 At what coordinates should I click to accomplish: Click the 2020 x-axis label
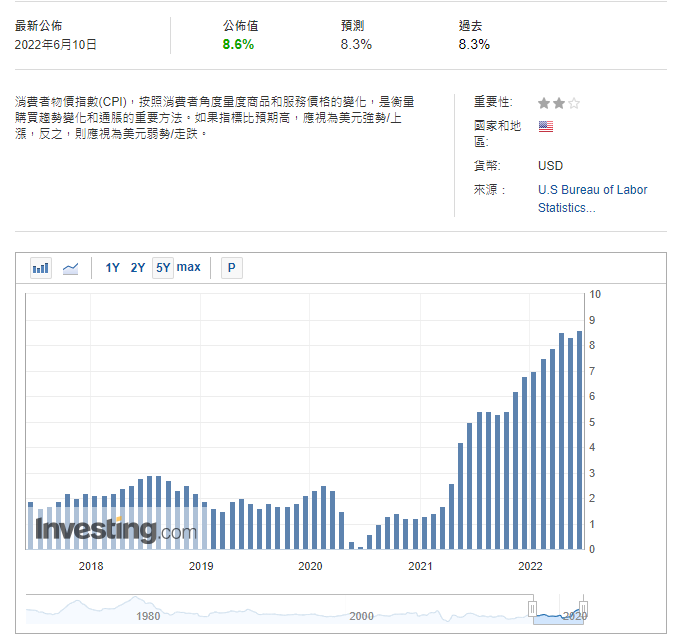(310, 566)
